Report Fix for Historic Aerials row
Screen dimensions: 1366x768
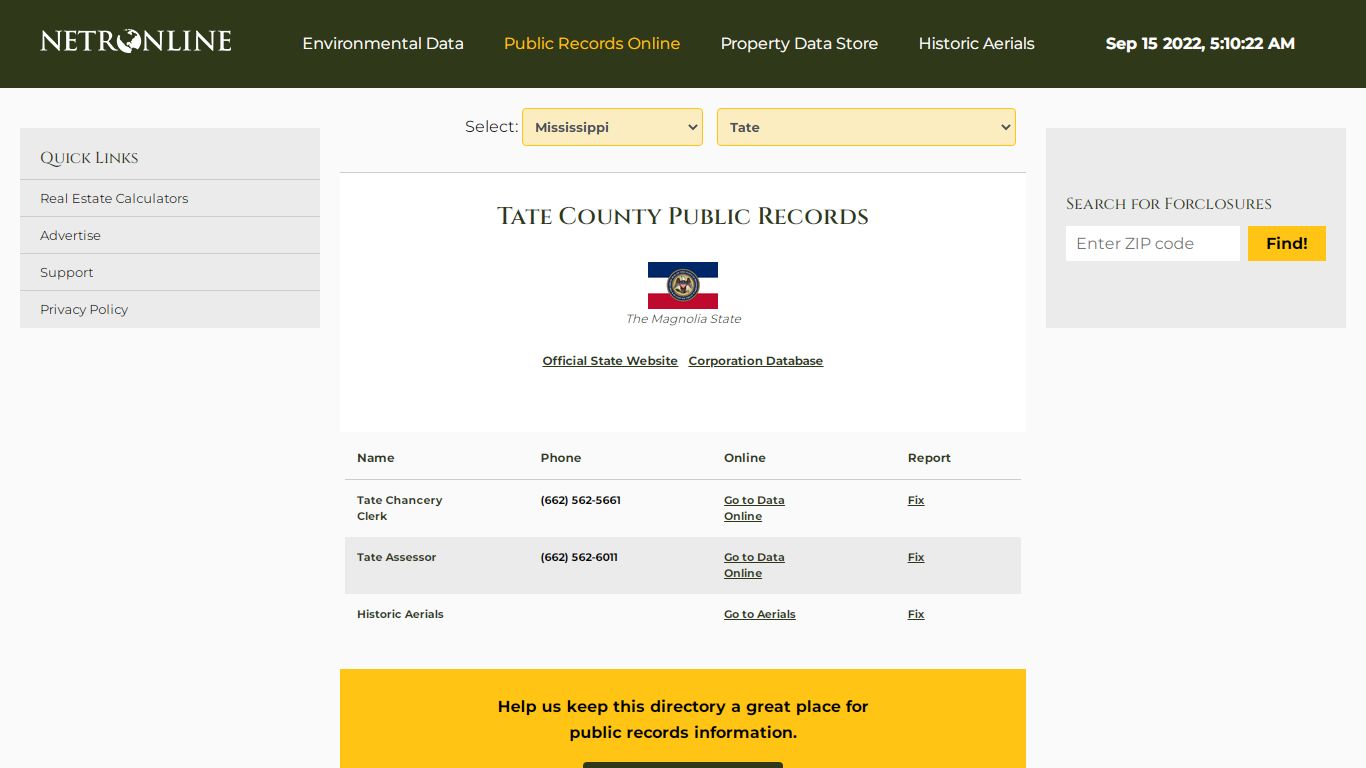tap(916, 614)
